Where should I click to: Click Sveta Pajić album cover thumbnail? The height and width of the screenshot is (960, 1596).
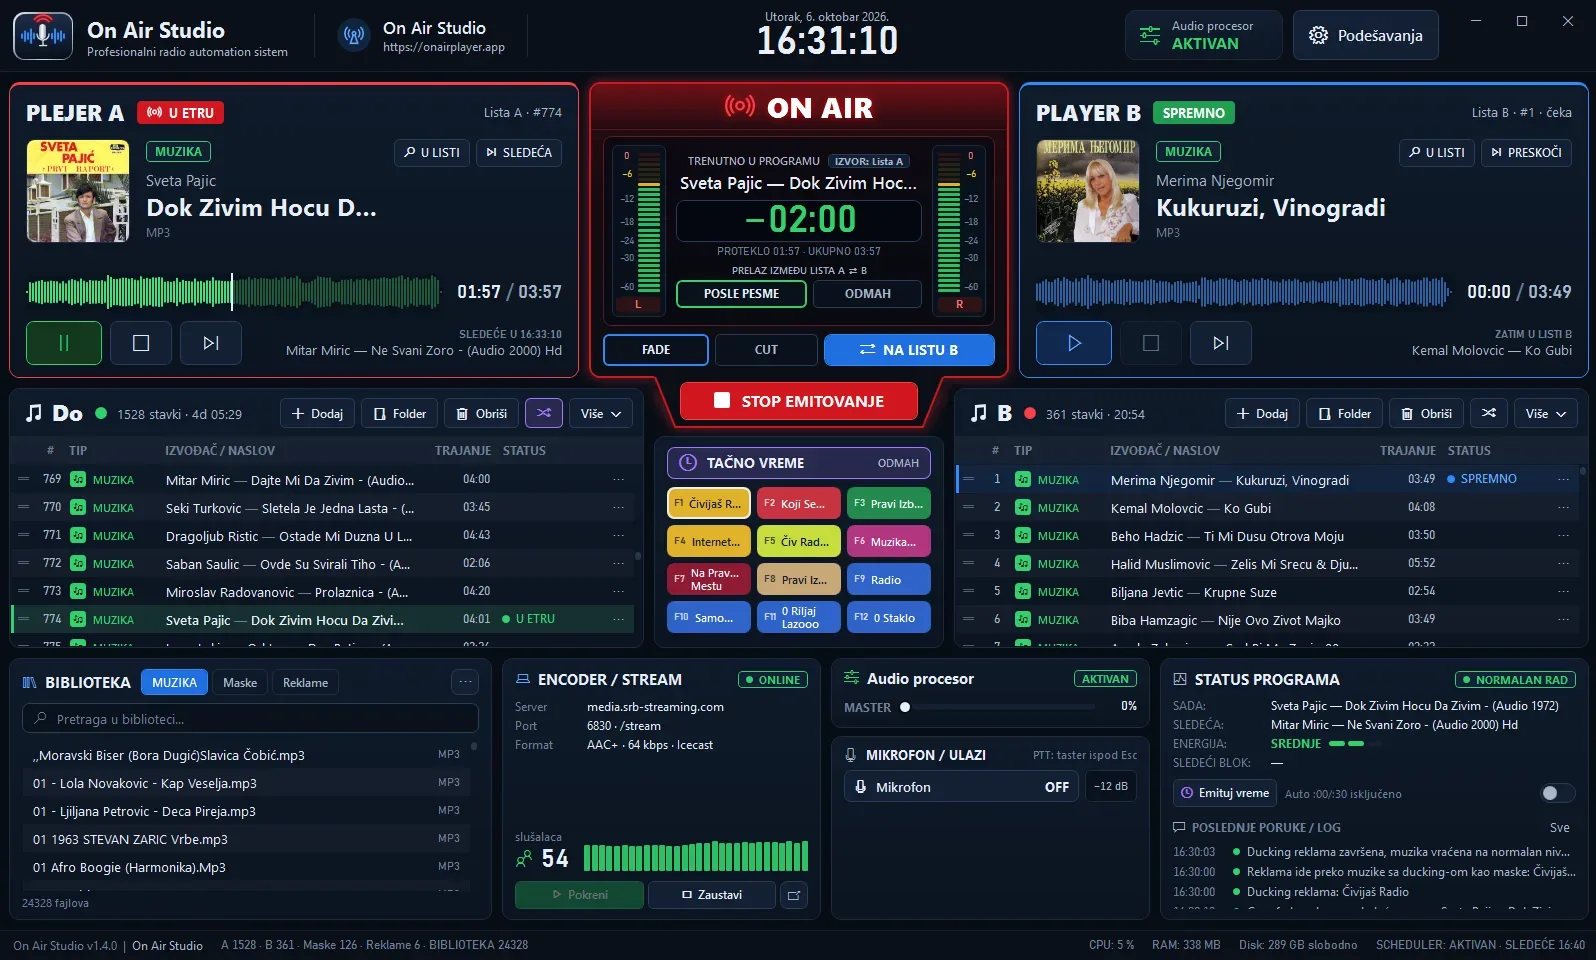click(x=77, y=191)
